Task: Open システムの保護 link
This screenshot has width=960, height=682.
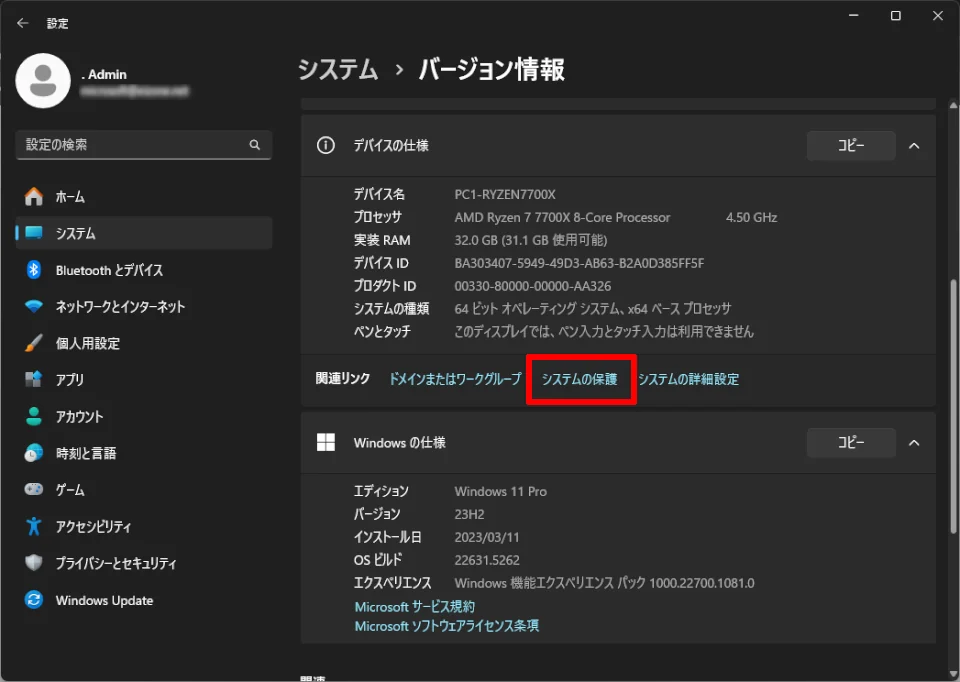Action: click(x=580, y=379)
